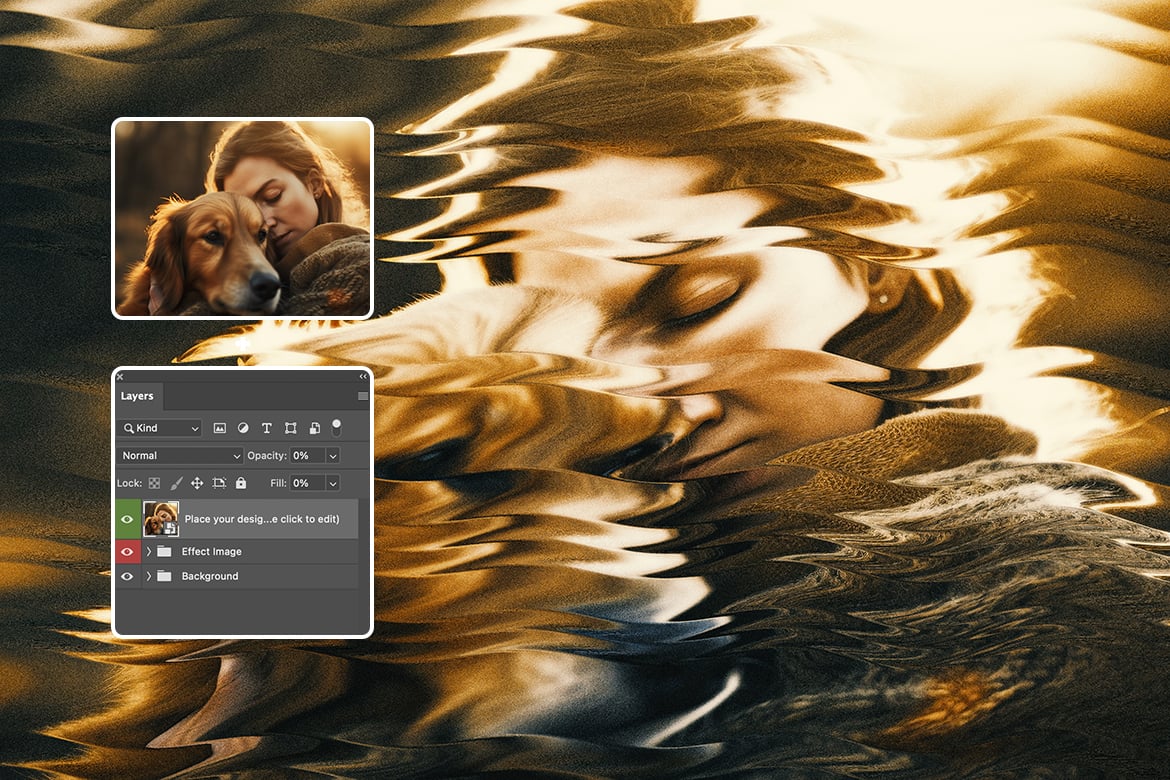Viewport: 1170px width, 780px height.
Task: Click the woman and dog preview photo
Action: point(243,218)
